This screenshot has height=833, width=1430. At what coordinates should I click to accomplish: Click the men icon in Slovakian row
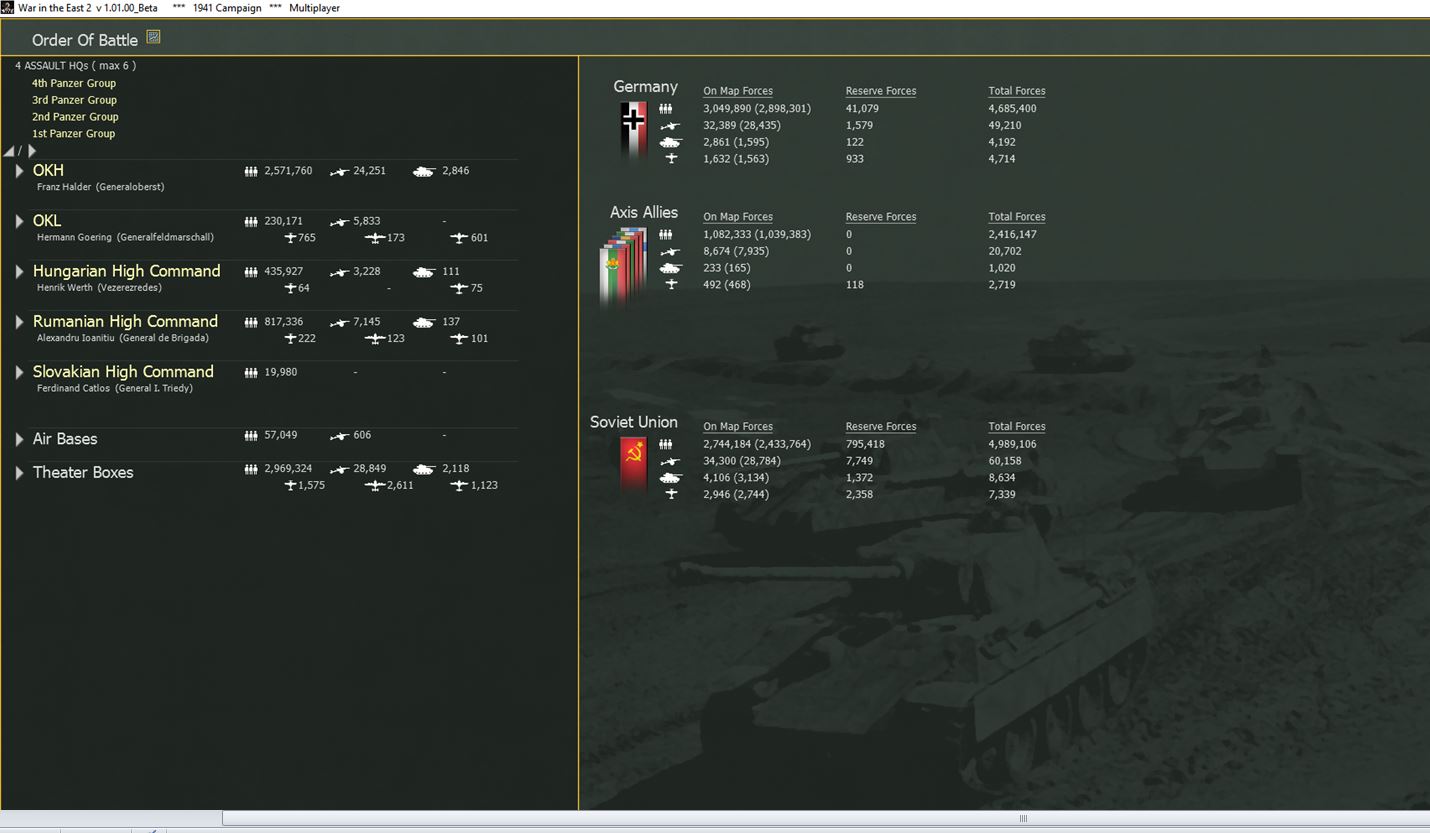click(251, 372)
